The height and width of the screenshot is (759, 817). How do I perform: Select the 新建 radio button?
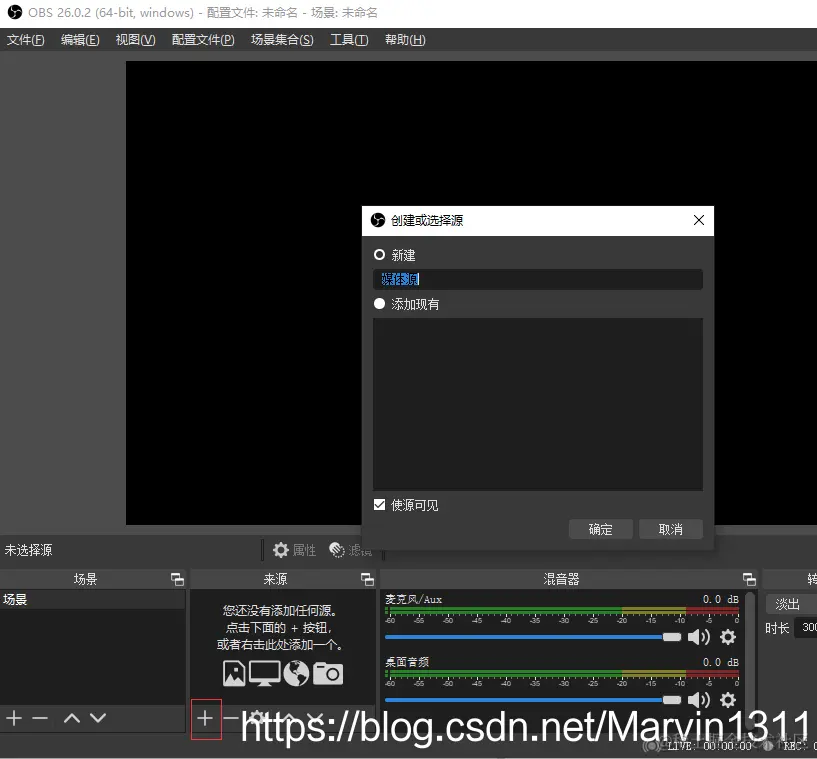(379, 255)
